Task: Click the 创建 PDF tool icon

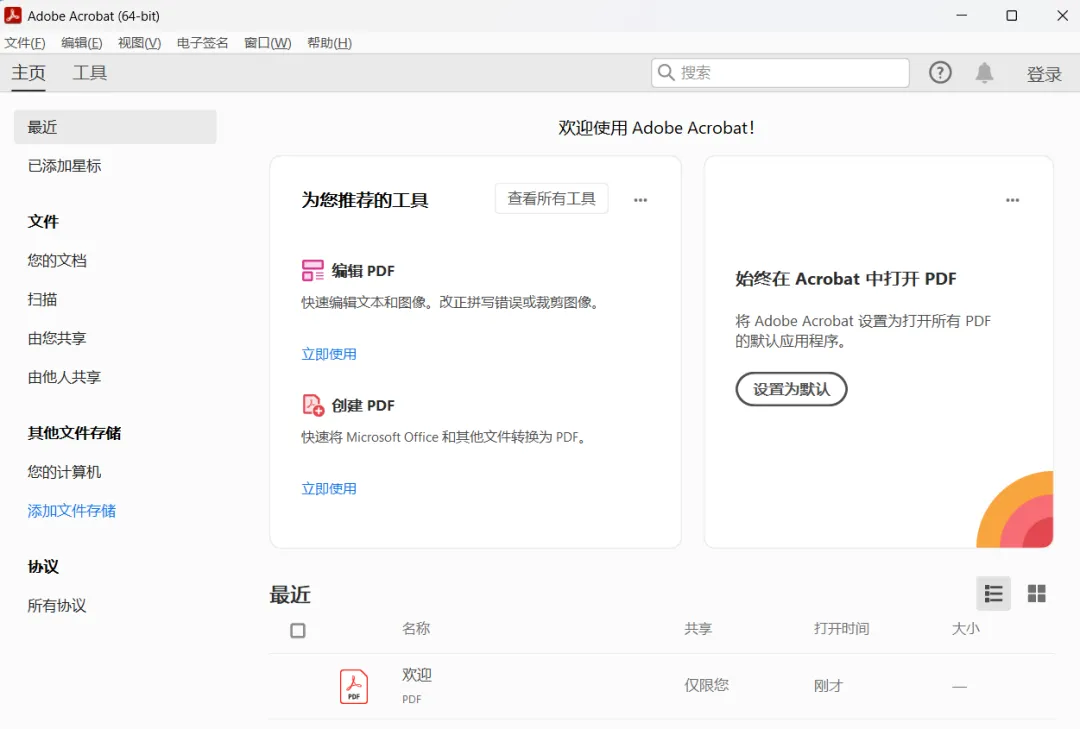Action: pyautogui.click(x=313, y=405)
